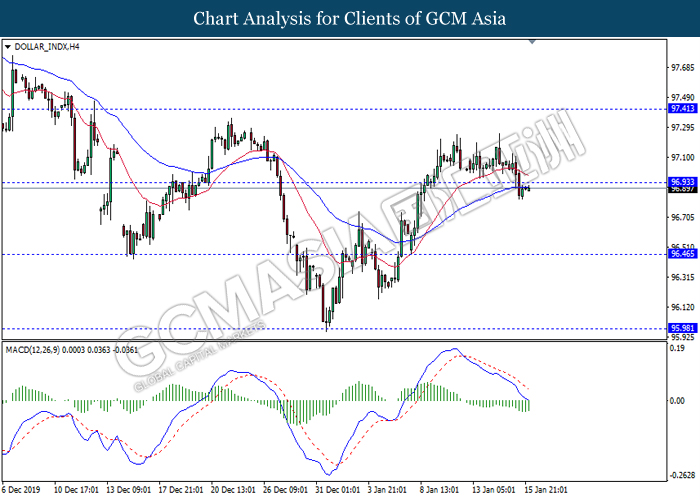Screen dimensions: 700x500
Task: Select the 95.981 support price tag
Action: pos(683,327)
